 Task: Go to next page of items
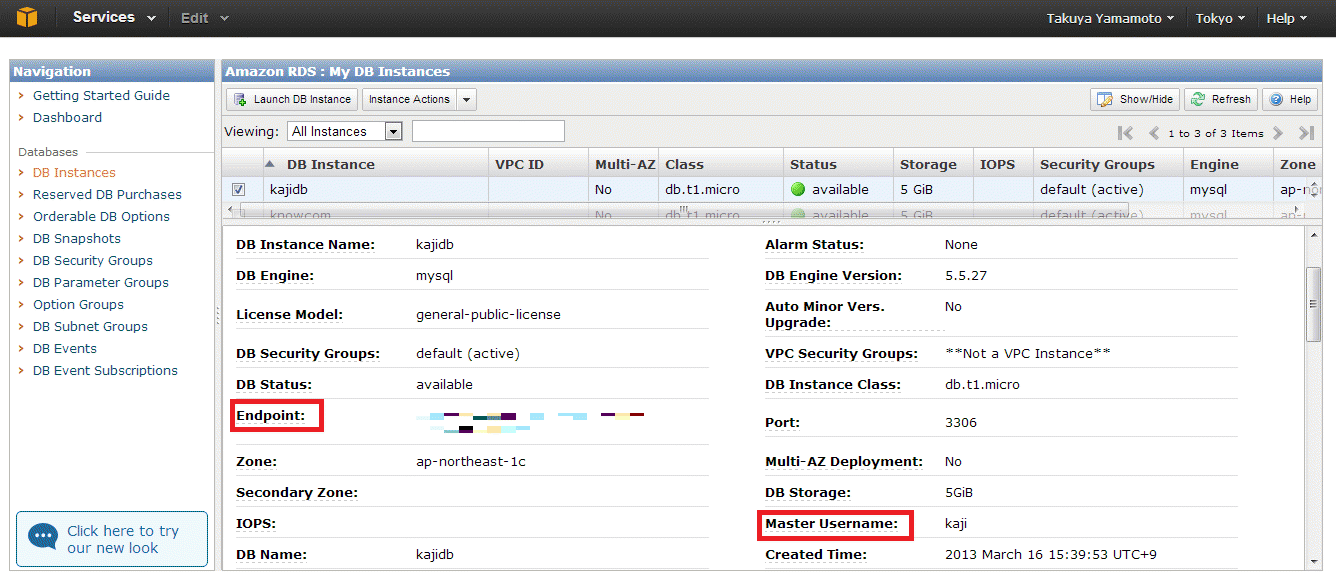[x=1278, y=133]
